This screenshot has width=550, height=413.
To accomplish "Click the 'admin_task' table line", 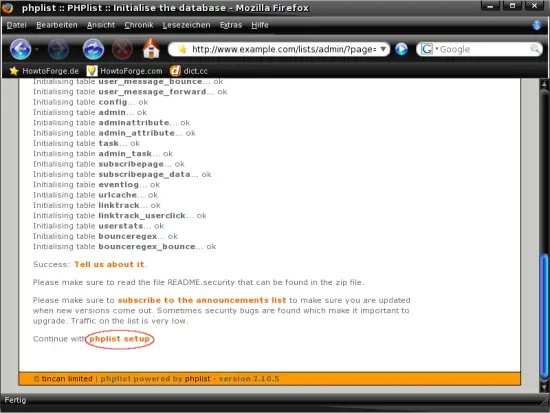I will pos(103,153).
